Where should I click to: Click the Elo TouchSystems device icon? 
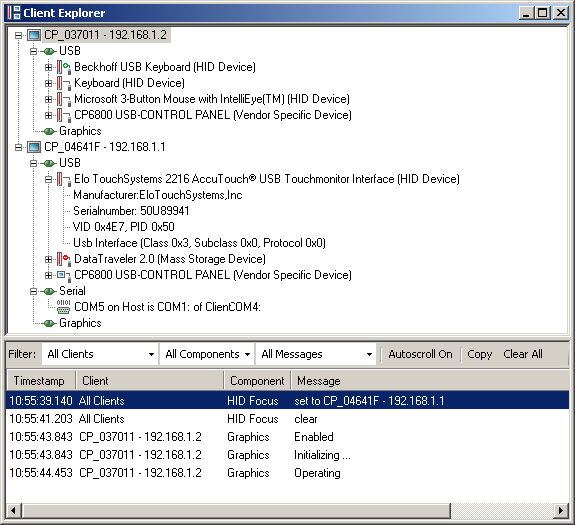click(x=64, y=179)
